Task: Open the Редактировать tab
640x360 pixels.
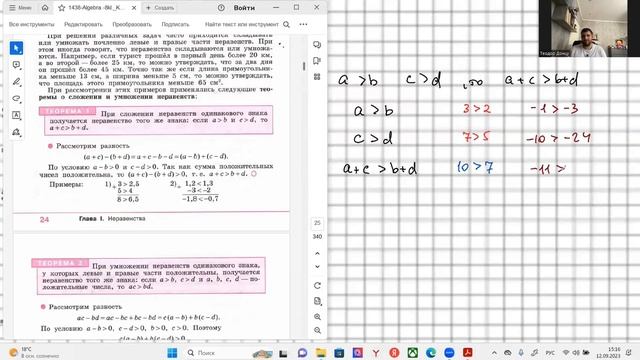Action: pos(83,24)
